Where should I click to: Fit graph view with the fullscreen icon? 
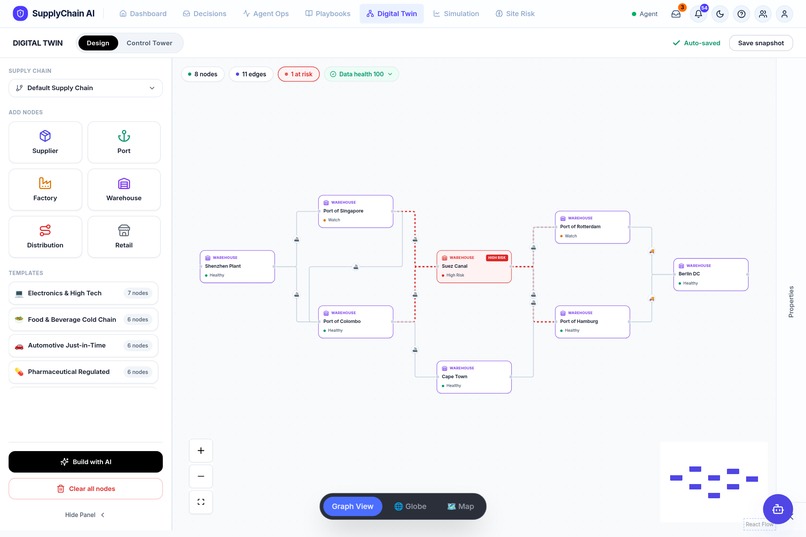(x=201, y=502)
